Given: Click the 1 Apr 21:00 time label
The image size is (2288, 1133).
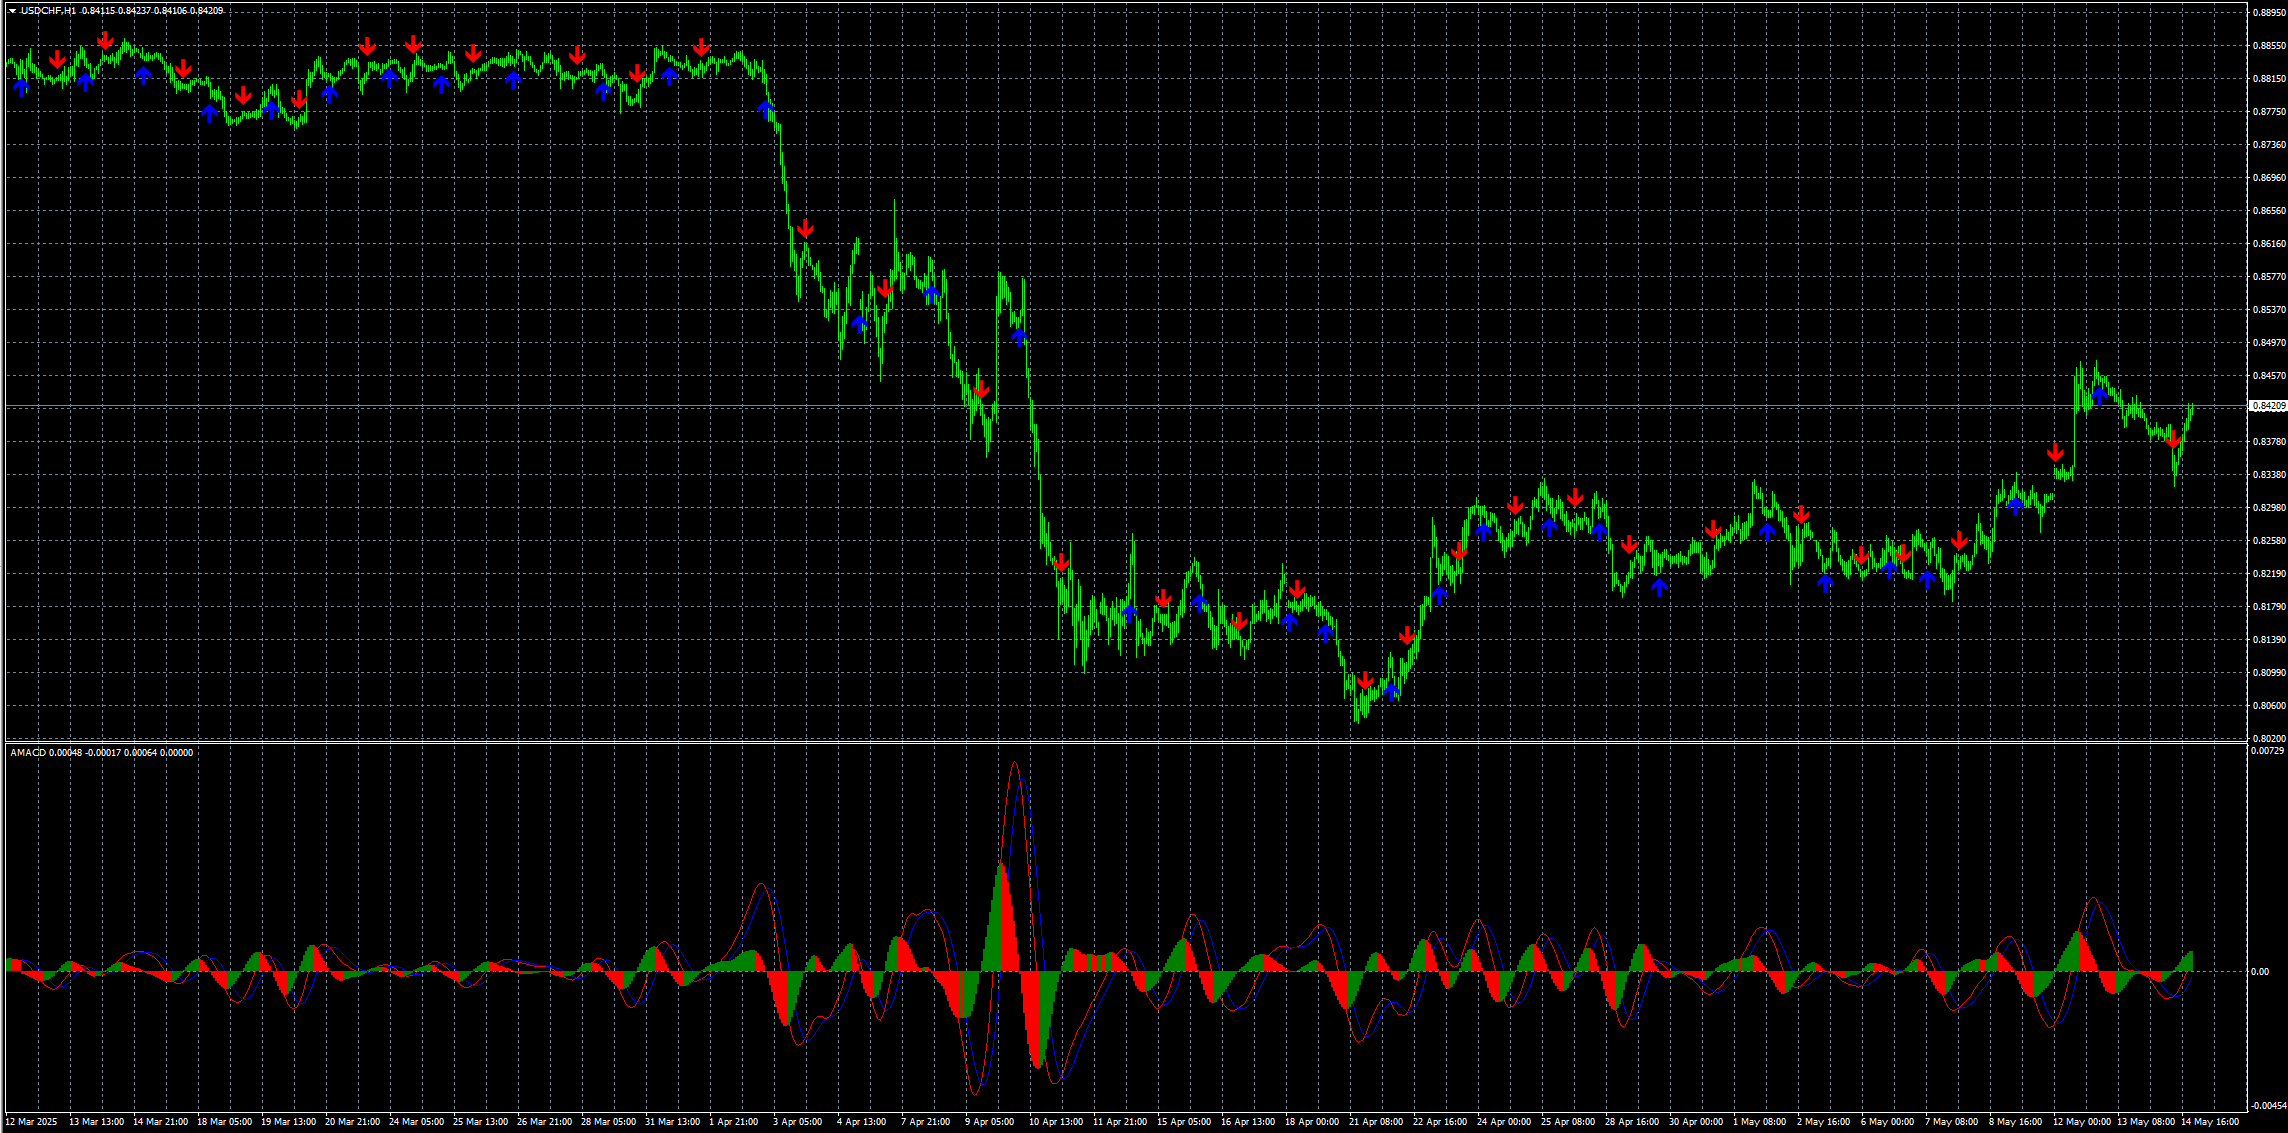Looking at the screenshot, I should tap(734, 1121).
